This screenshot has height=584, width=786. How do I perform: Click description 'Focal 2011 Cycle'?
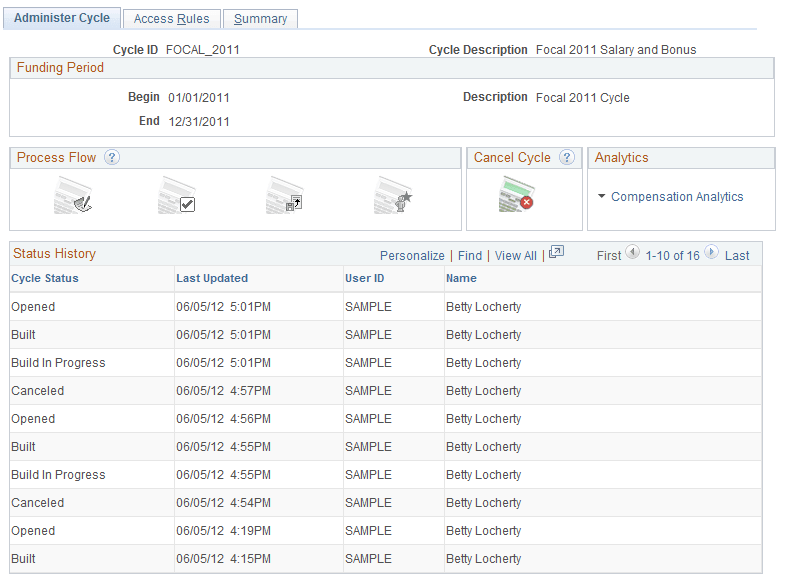(x=582, y=98)
